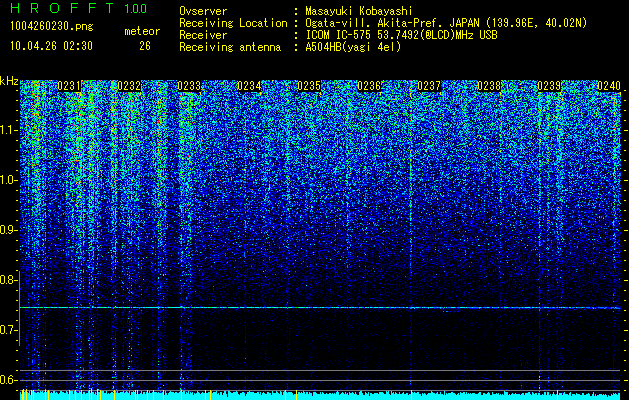
Task: Click the 0231 time marker
Action: (x=69, y=86)
